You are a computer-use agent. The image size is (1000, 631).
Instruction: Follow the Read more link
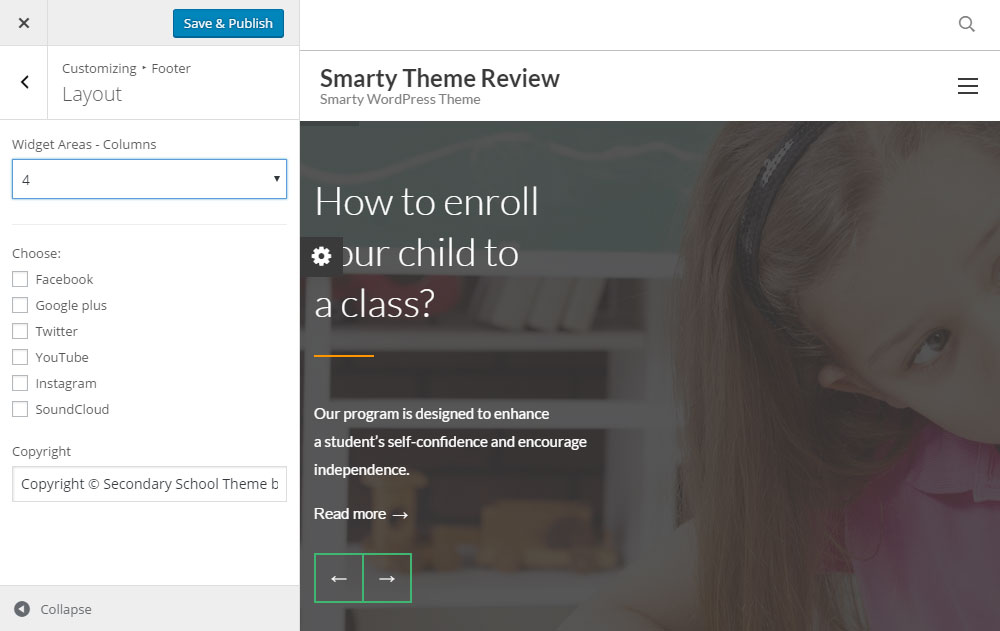point(348,513)
